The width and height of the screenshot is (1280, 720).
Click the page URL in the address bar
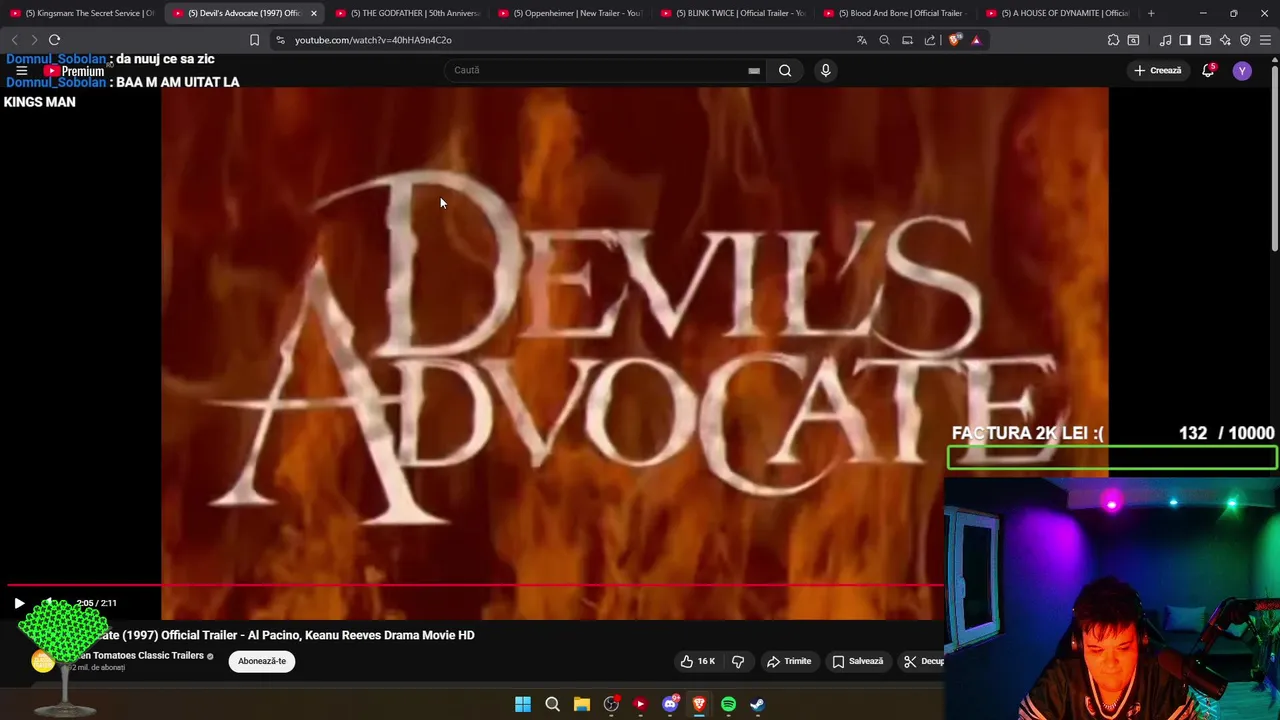(373, 40)
